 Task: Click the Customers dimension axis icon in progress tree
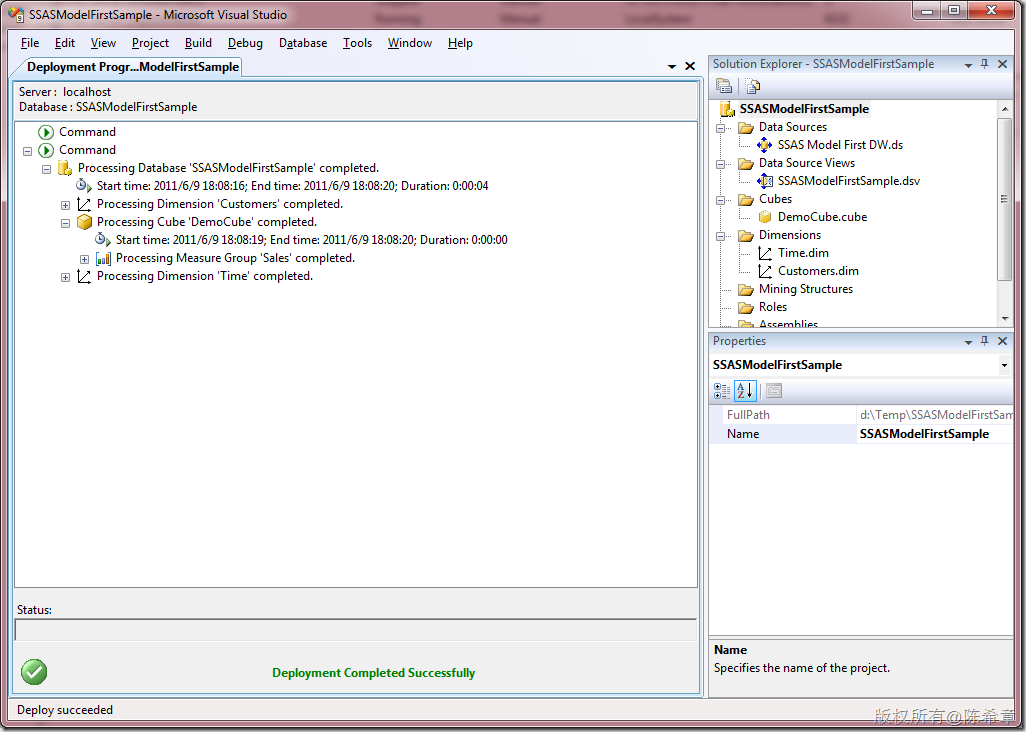click(x=84, y=204)
